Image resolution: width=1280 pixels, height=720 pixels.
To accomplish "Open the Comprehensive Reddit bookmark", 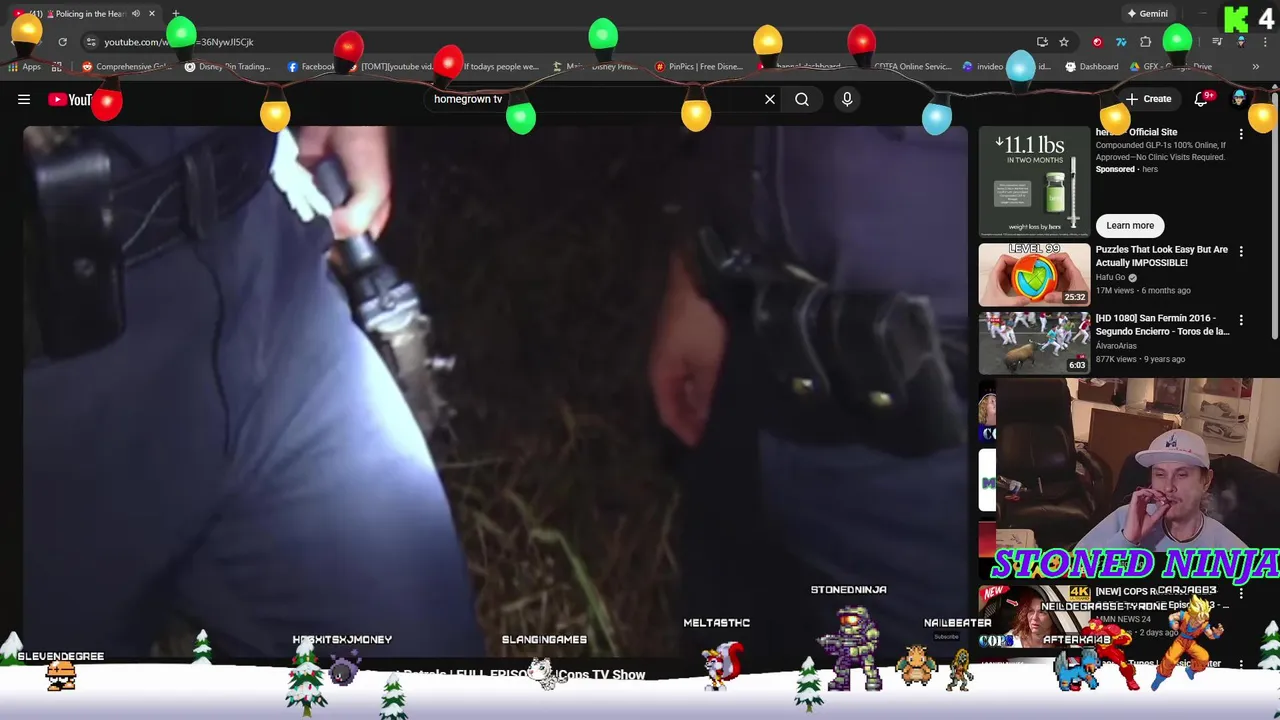I will coord(127,67).
